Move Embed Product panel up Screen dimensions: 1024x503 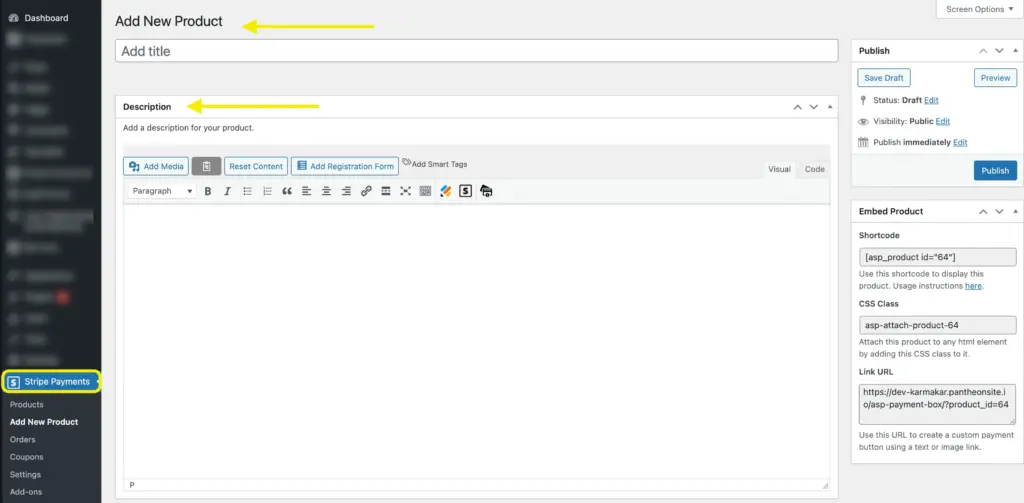click(983, 212)
